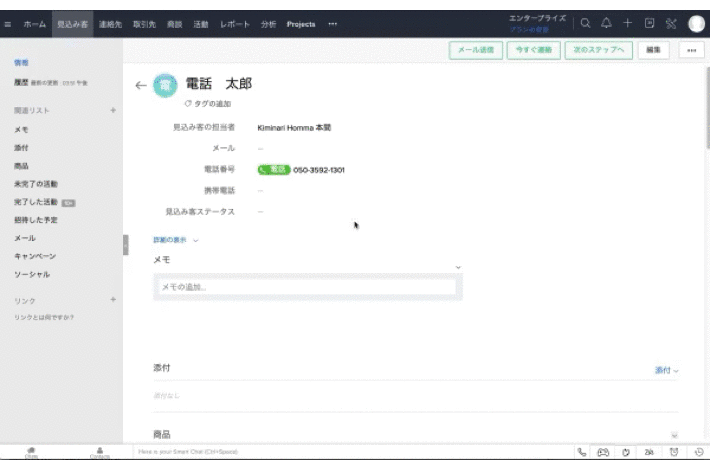Select 情報 in the left sidebar
This screenshot has height=470, width=710.
click(21, 62)
